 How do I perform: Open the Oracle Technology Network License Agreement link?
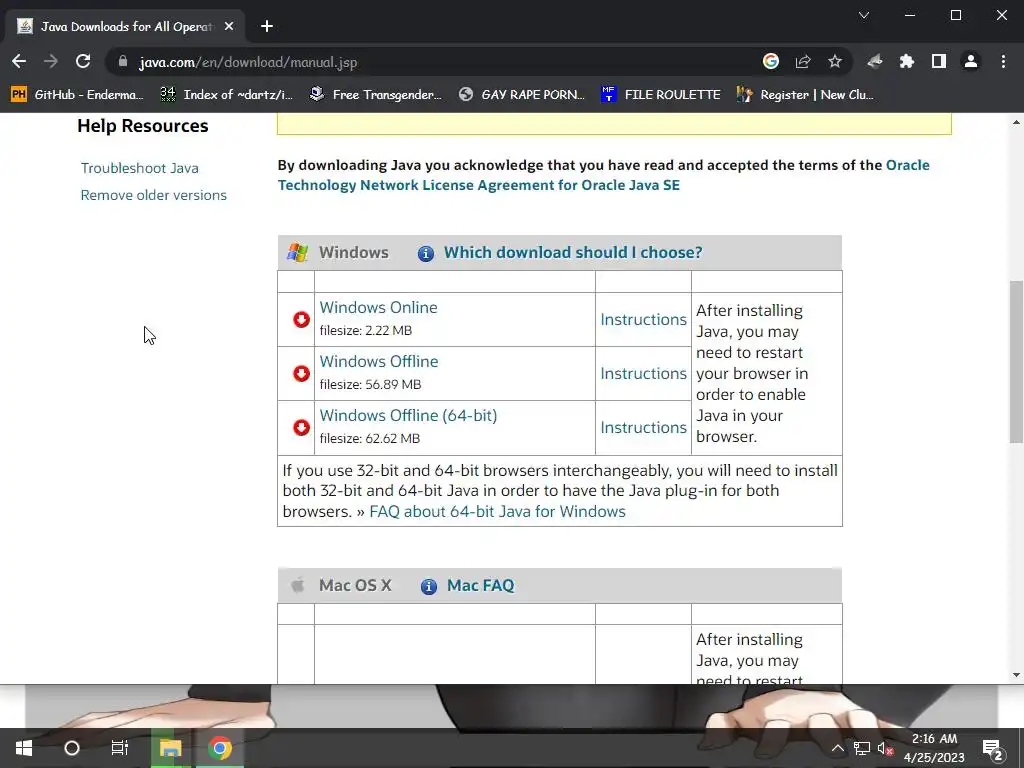(603, 175)
